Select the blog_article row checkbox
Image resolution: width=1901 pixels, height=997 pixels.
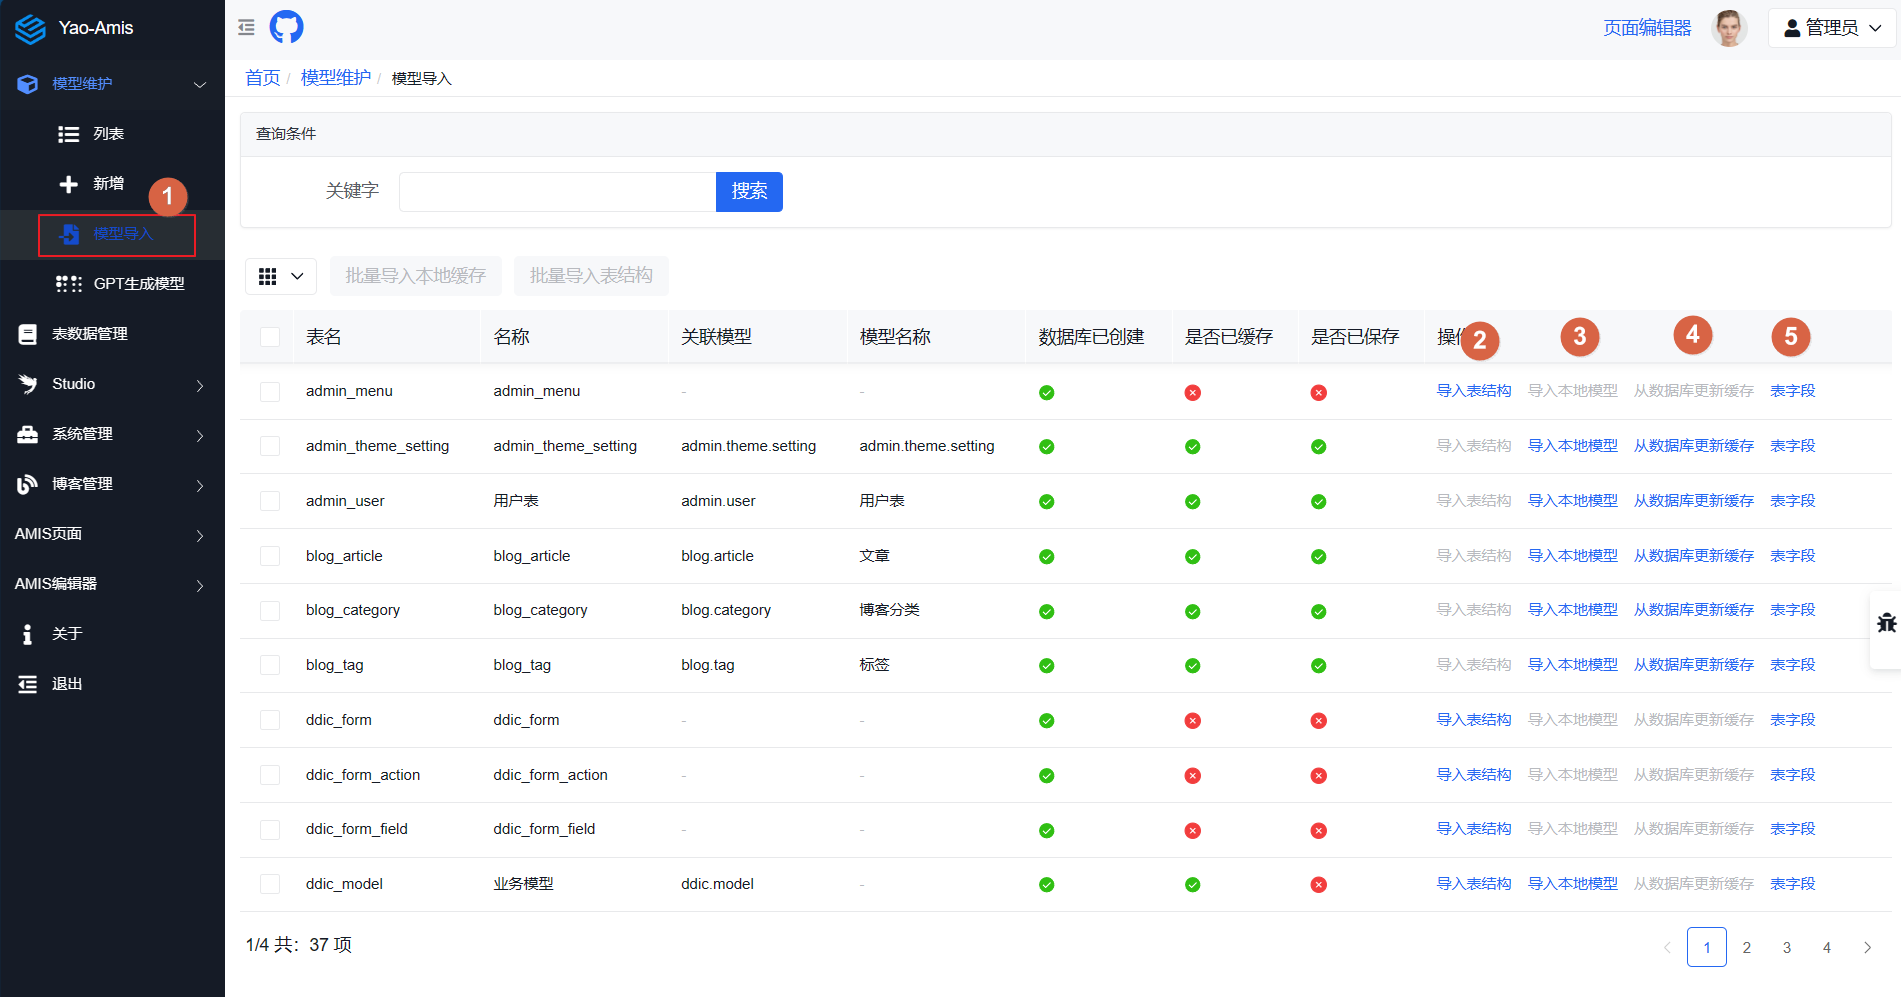click(270, 556)
